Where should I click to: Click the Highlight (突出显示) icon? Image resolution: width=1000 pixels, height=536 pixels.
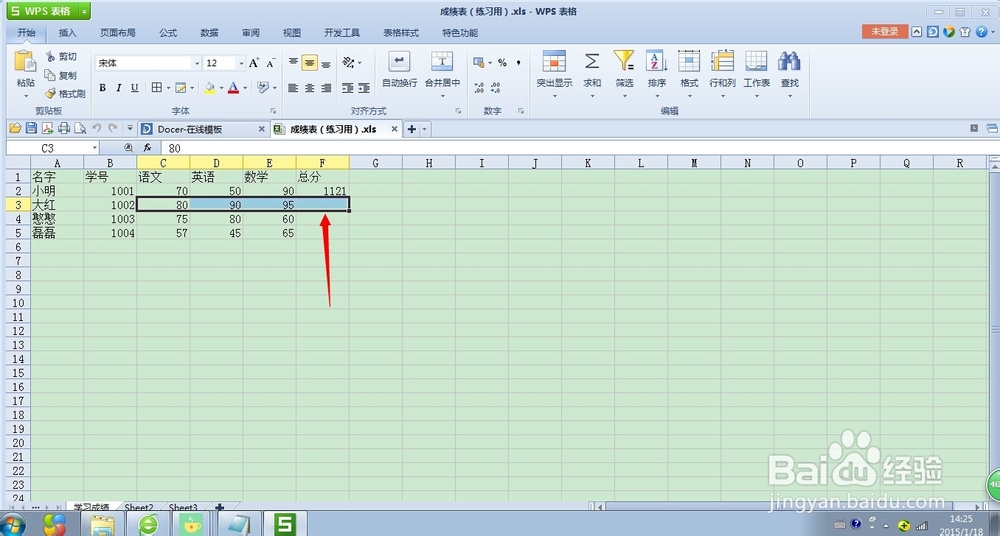[554, 61]
